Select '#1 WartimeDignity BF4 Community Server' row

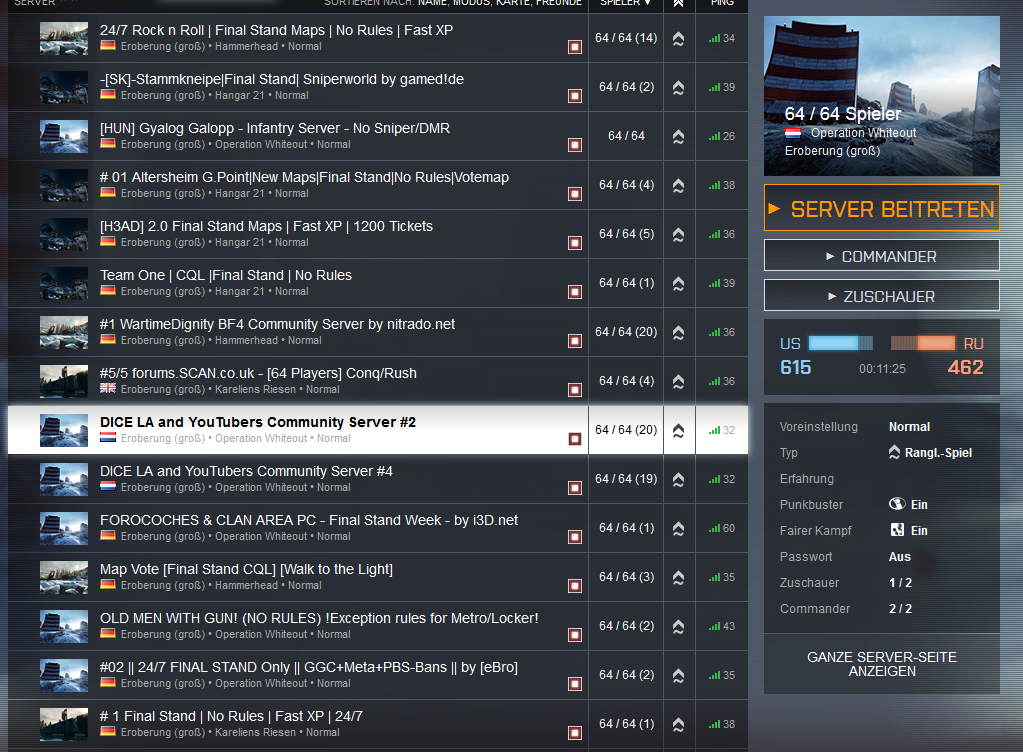(x=378, y=332)
